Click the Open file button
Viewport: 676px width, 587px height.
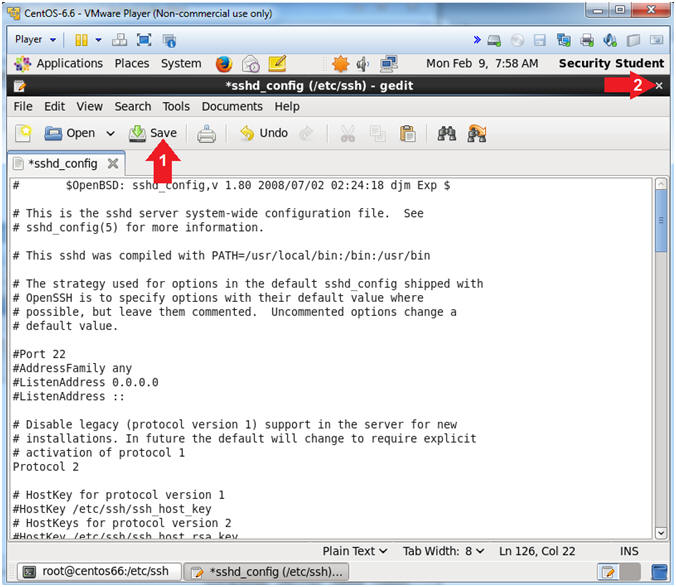pos(70,133)
